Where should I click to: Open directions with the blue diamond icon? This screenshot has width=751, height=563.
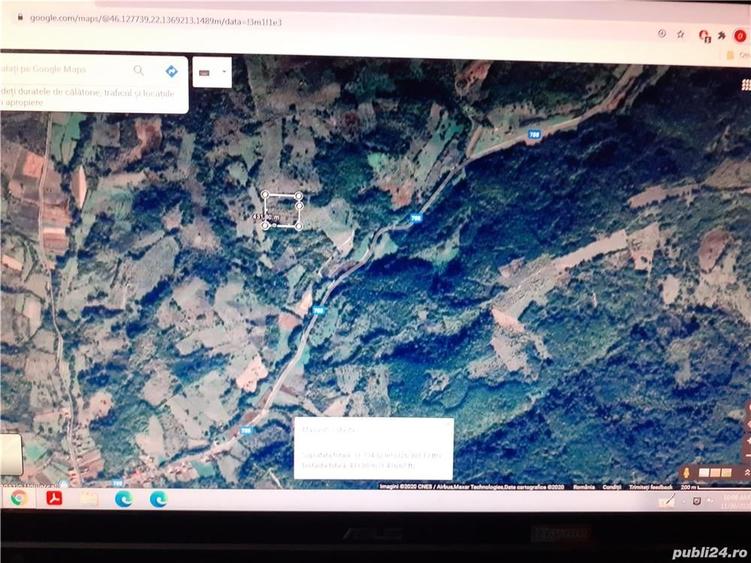171,71
